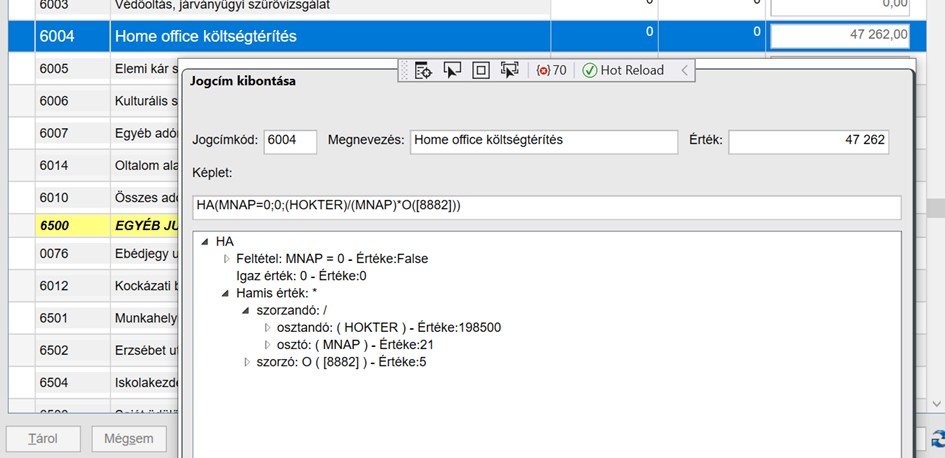Toggle the Display Layout Adorners icon

[x=480, y=71]
